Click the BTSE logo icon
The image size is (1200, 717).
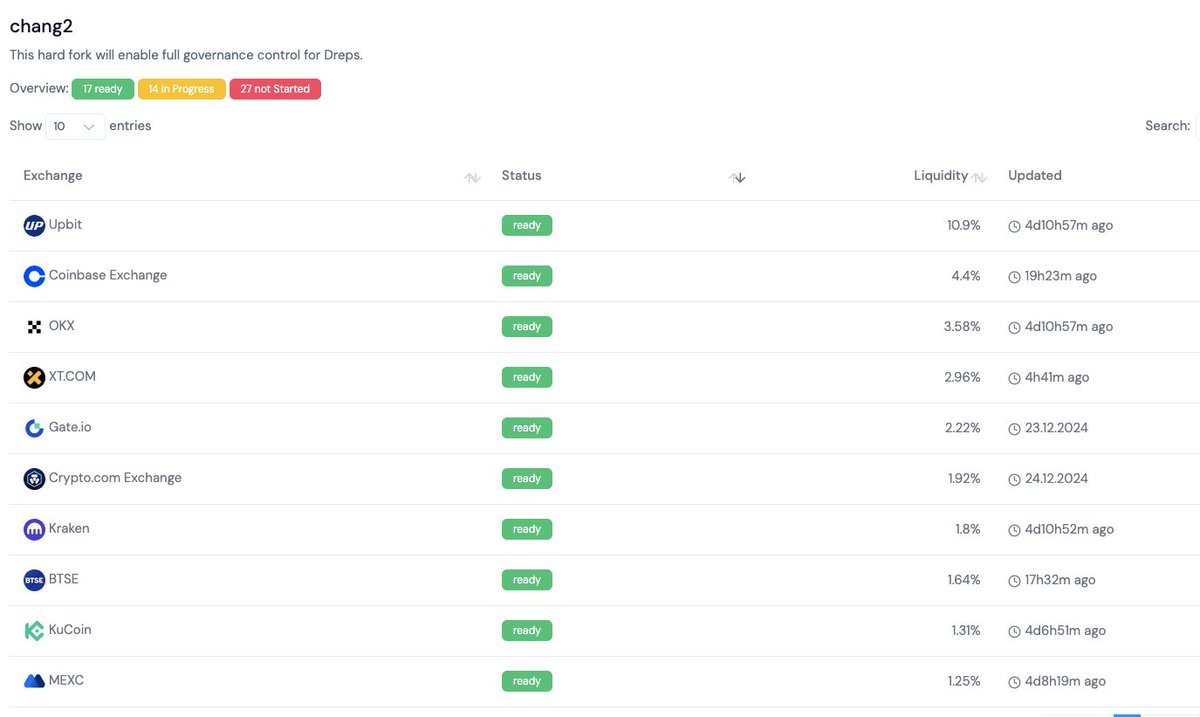[34, 580]
